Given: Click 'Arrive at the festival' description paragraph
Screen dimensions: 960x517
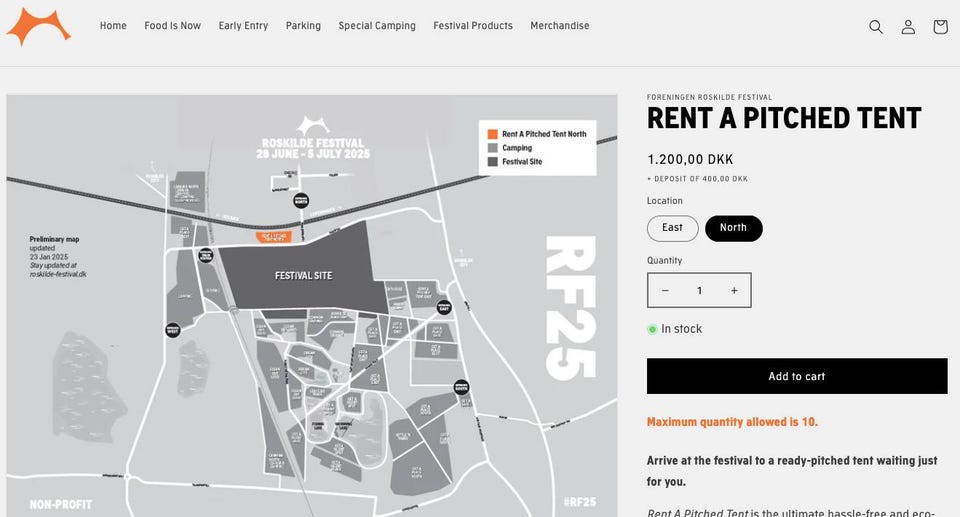Looking at the screenshot, I should (792, 471).
